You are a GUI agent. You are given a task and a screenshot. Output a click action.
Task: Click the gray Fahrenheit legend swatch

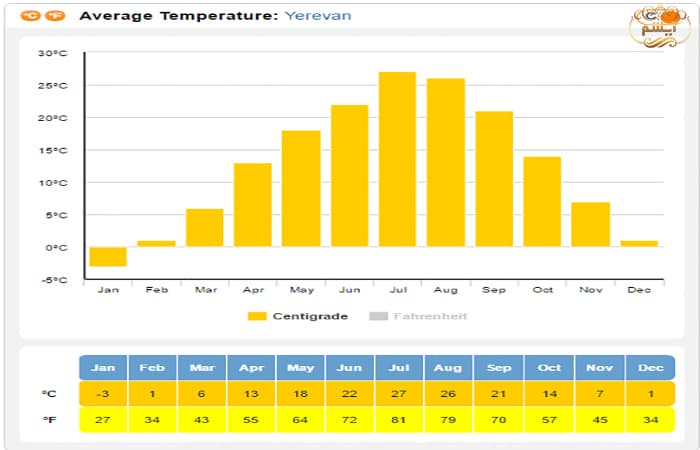(378, 316)
